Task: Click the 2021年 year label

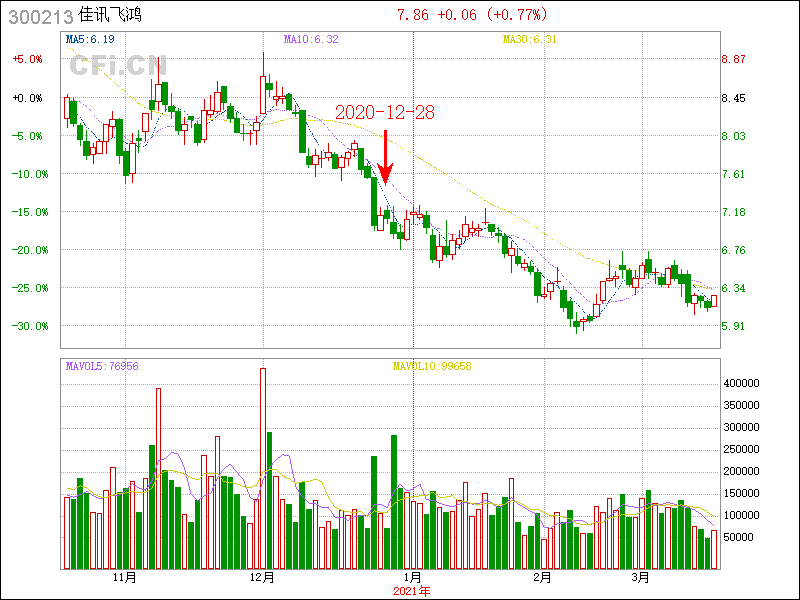Action: tap(412, 591)
